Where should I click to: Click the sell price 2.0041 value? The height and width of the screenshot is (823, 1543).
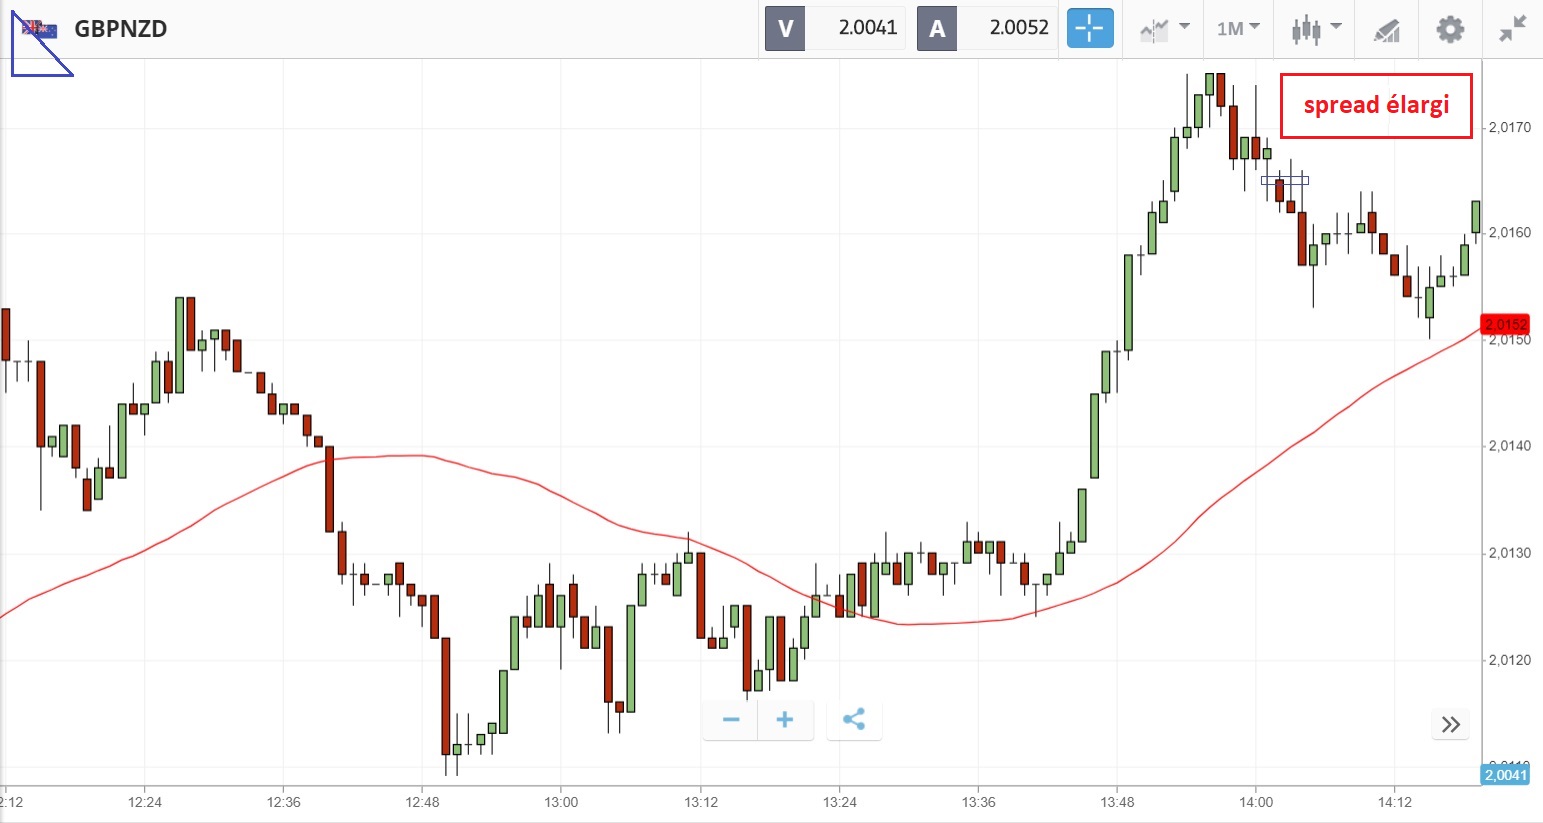[x=867, y=28]
